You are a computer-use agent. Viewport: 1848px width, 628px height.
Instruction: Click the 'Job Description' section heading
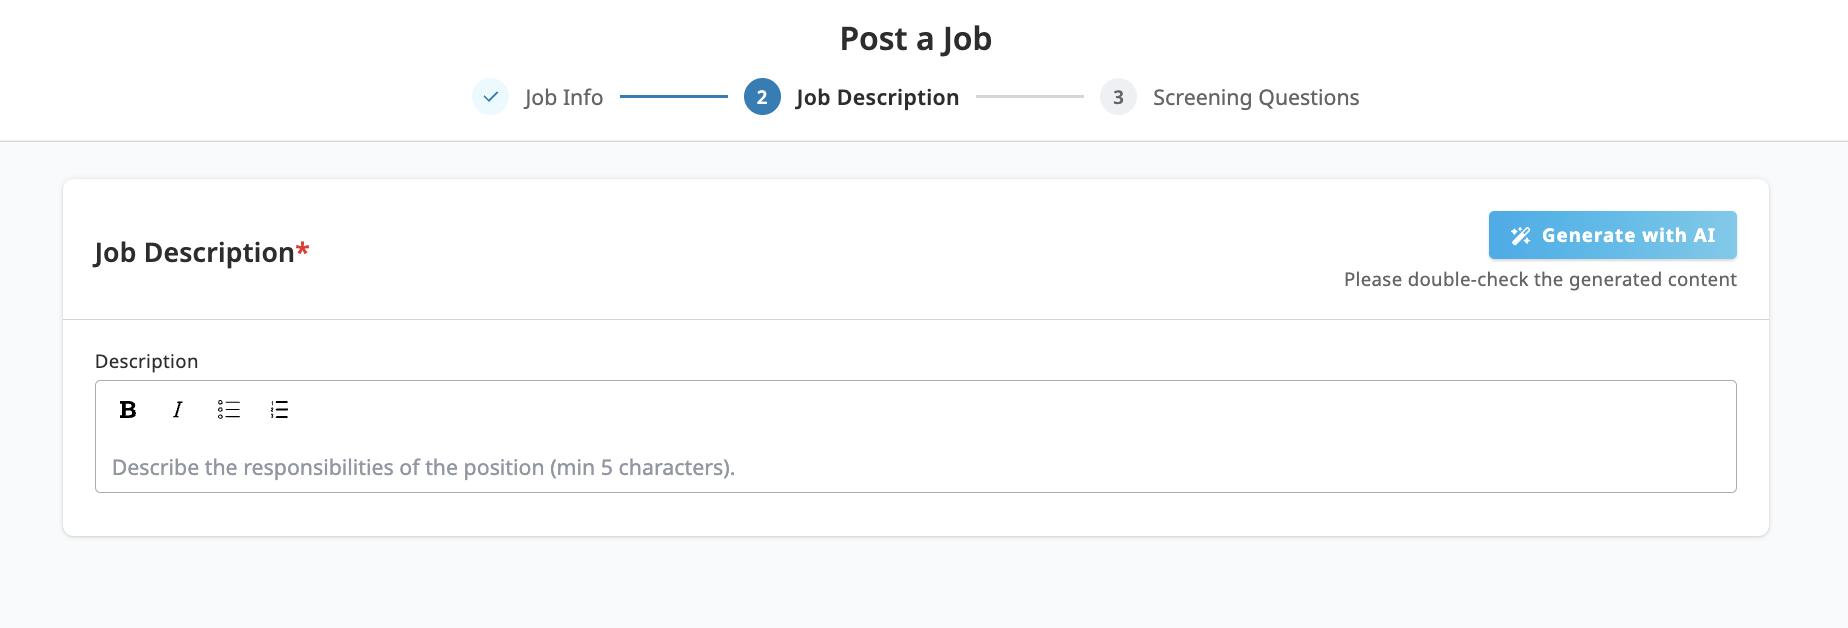(202, 252)
